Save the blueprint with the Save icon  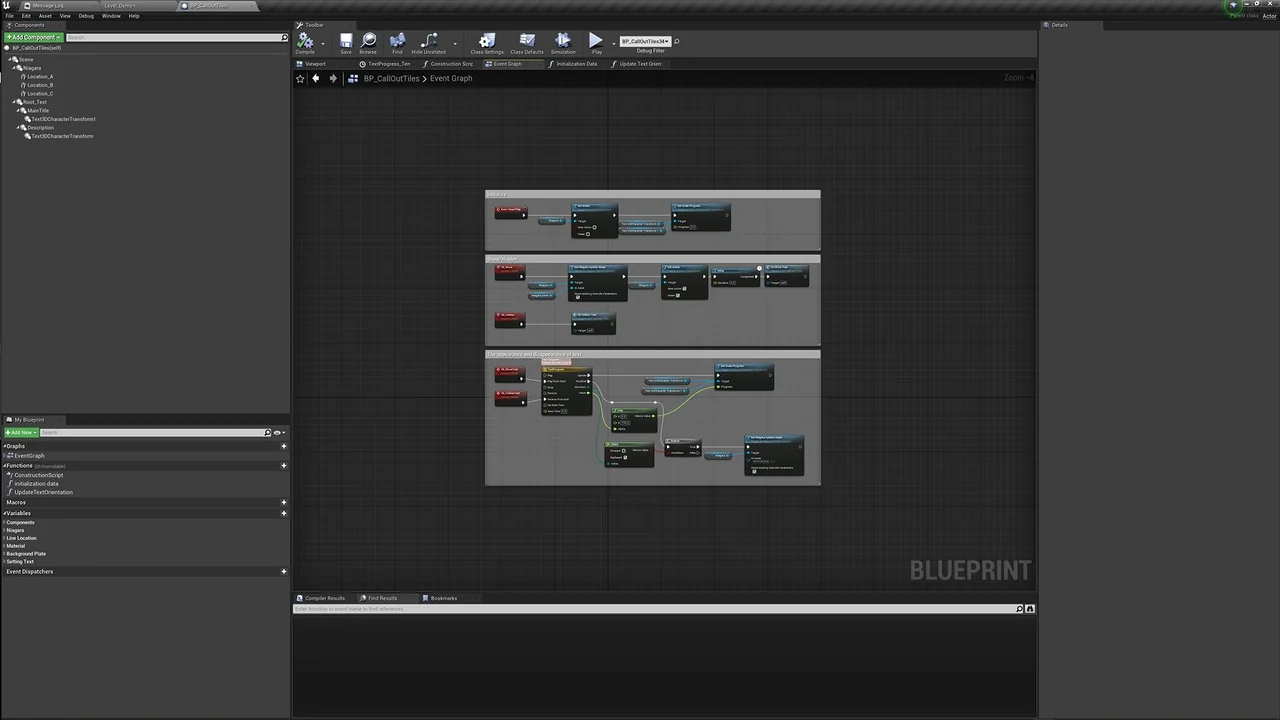tap(345, 42)
